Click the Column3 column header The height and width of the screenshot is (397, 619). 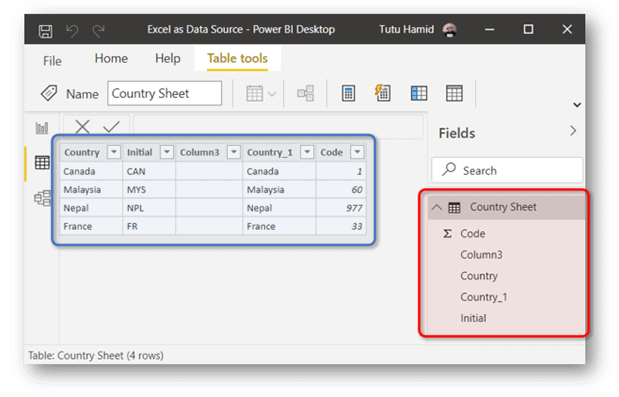tap(199, 152)
